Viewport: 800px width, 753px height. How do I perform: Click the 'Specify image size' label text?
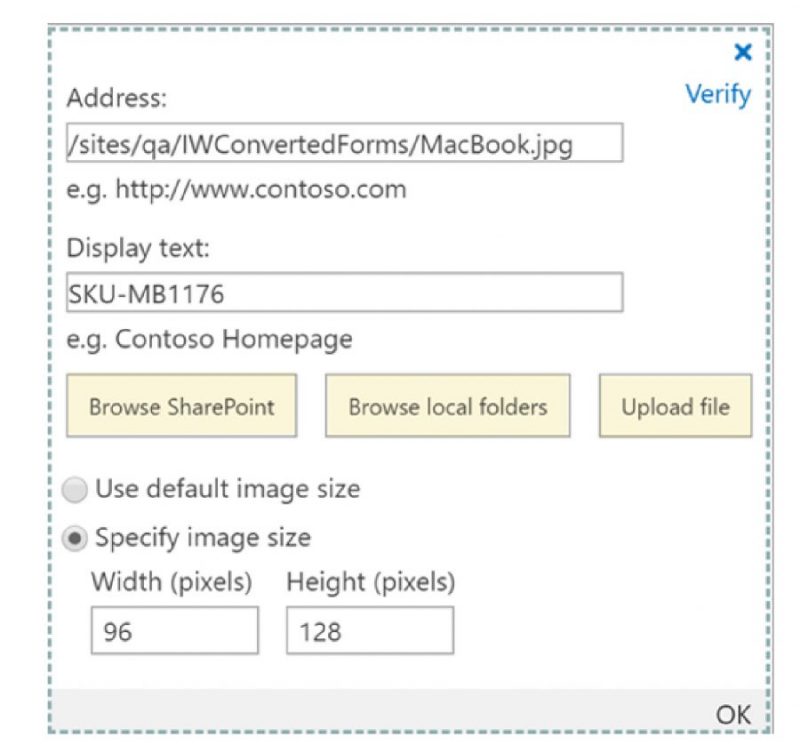tap(202, 538)
